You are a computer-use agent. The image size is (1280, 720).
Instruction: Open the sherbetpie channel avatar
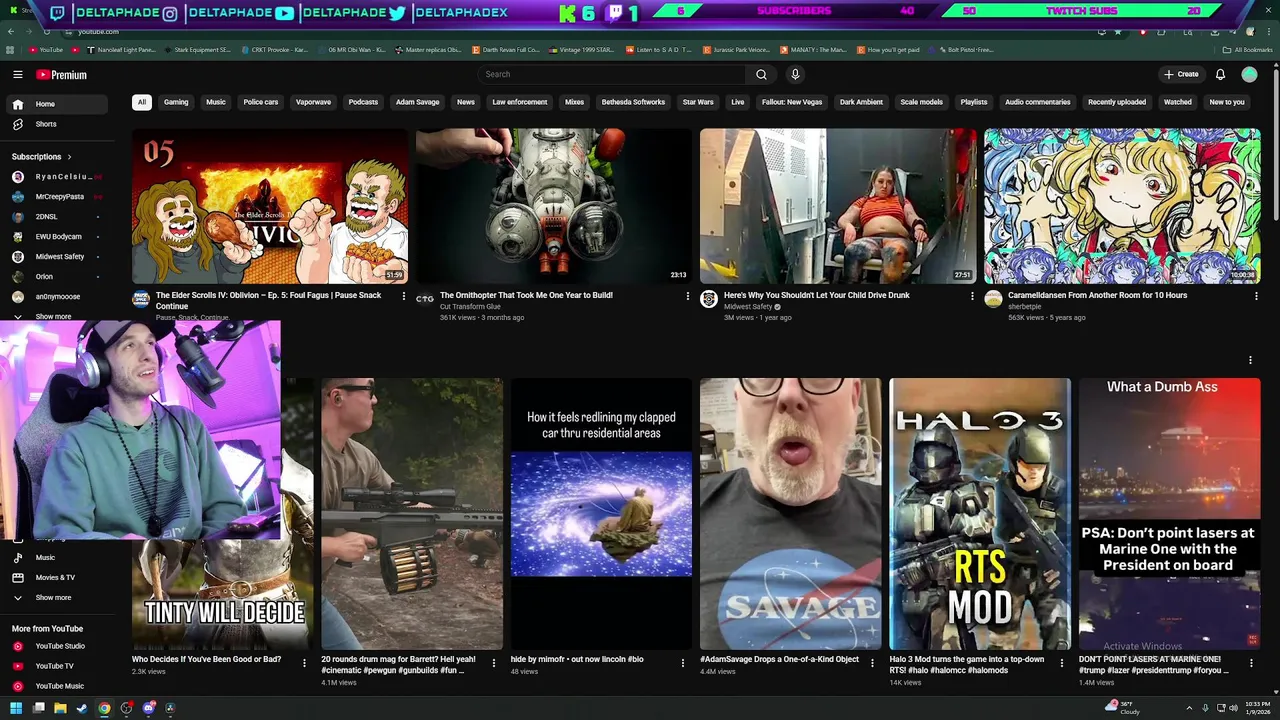pyautogui.click(x=993, y=299)
